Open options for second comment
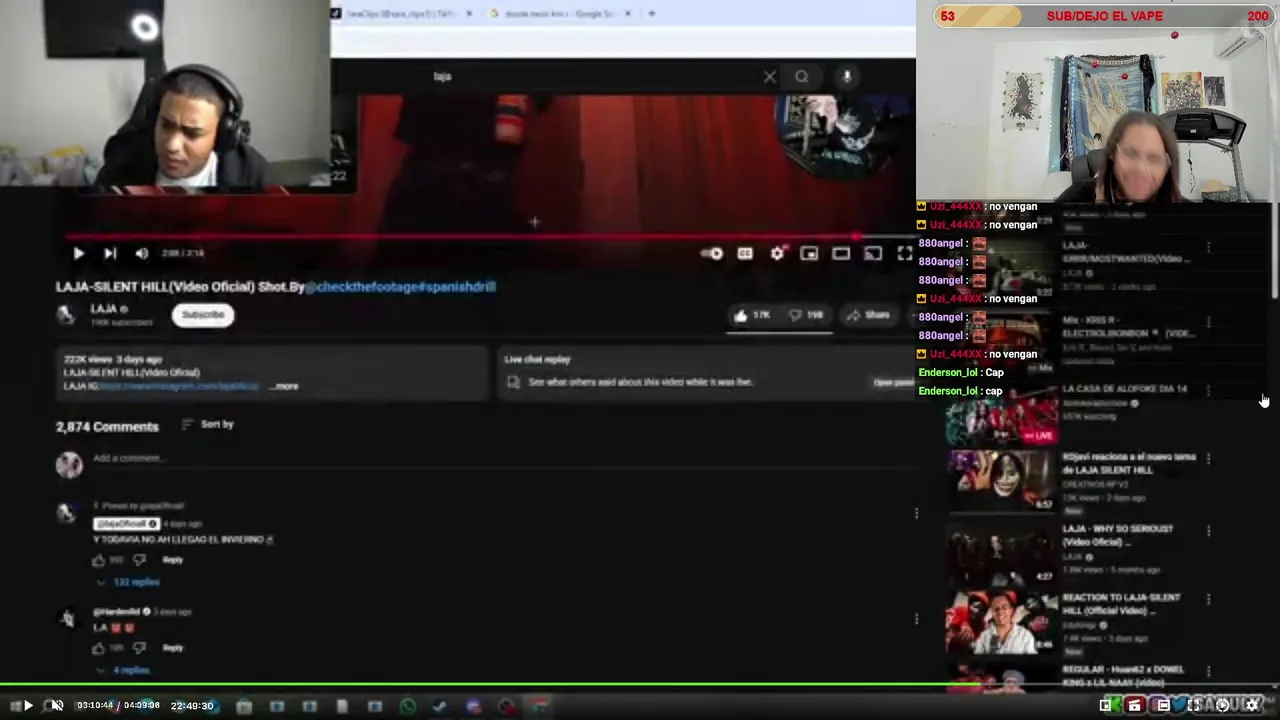The width and height of the screenshot is (1280, 720). (916, 619)
